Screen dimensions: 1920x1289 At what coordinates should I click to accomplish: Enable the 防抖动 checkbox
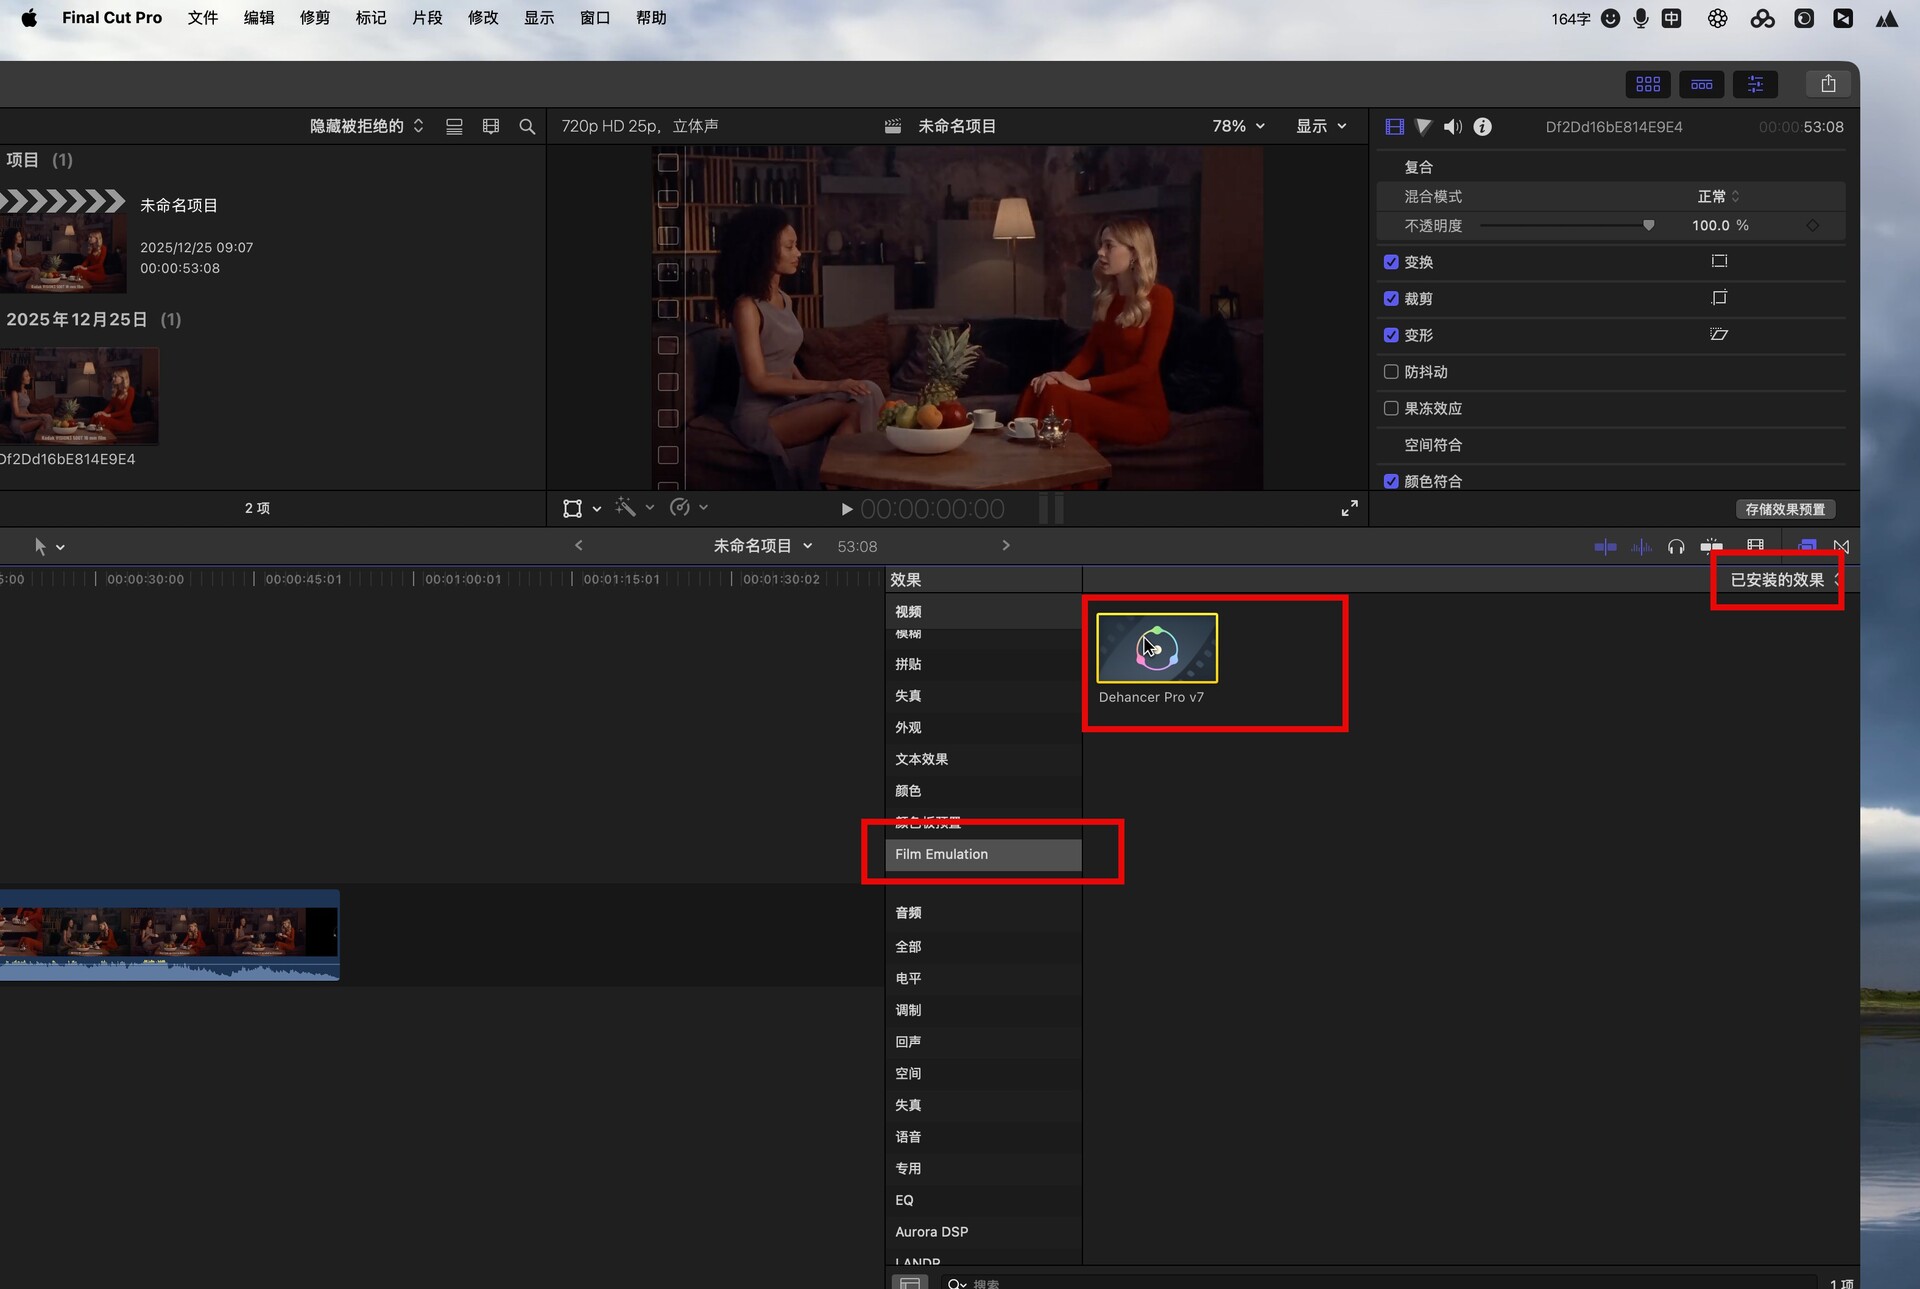click(x=1391, y=372)
